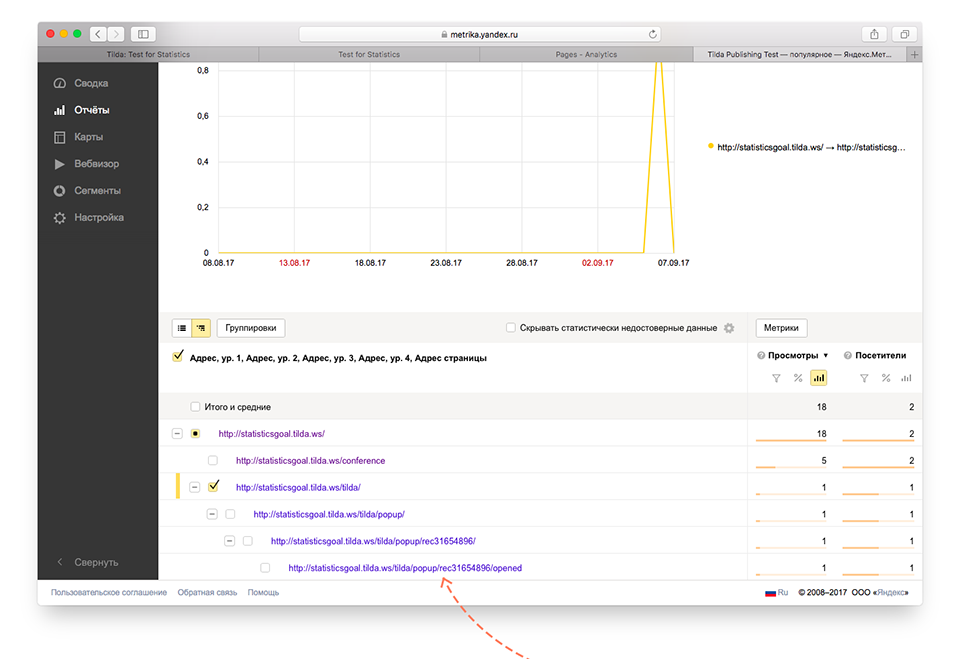Switch to Pages - Analytics tab
The image size is (960, 659).
point(586,55)
